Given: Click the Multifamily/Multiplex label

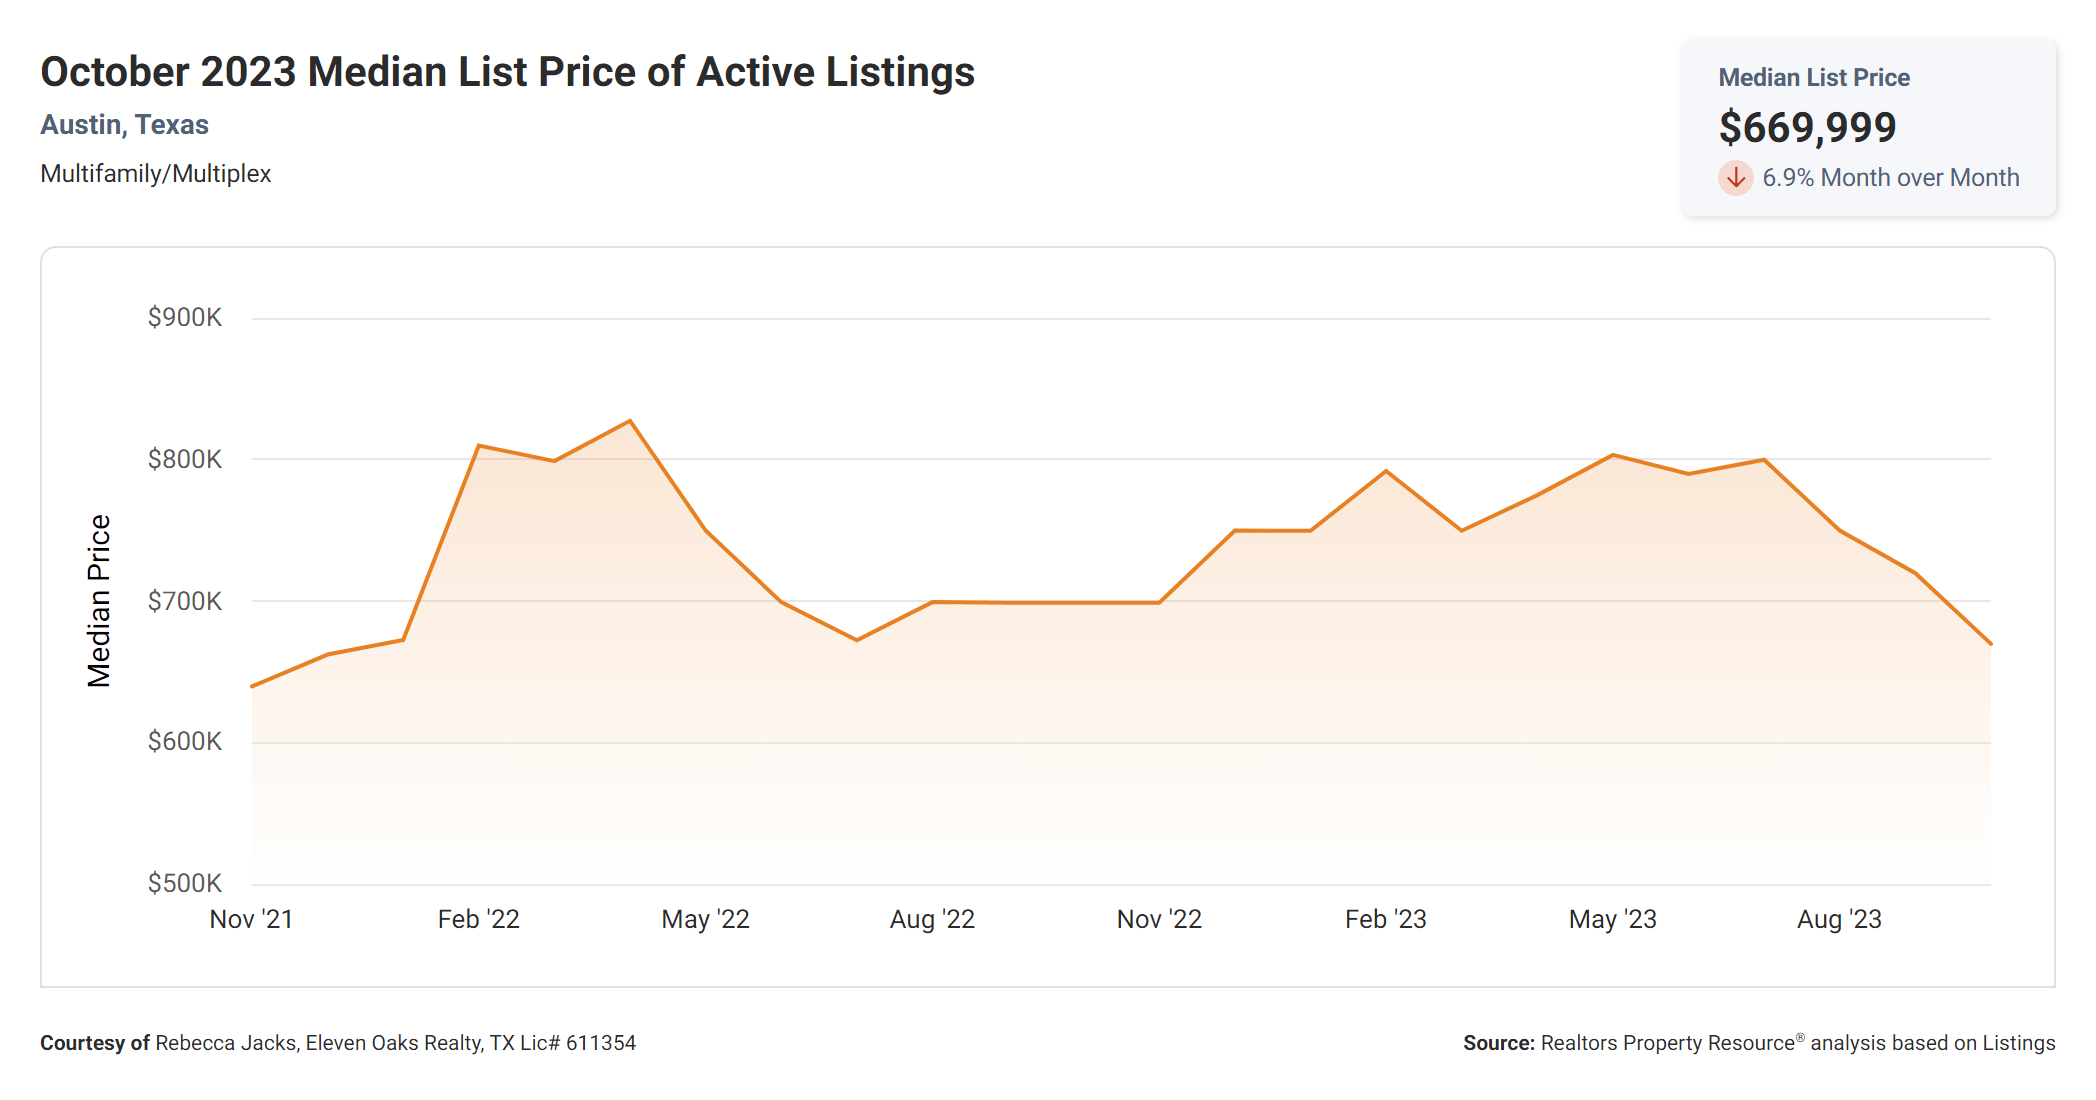Looking at the screenshot, I should coord(155,174).
